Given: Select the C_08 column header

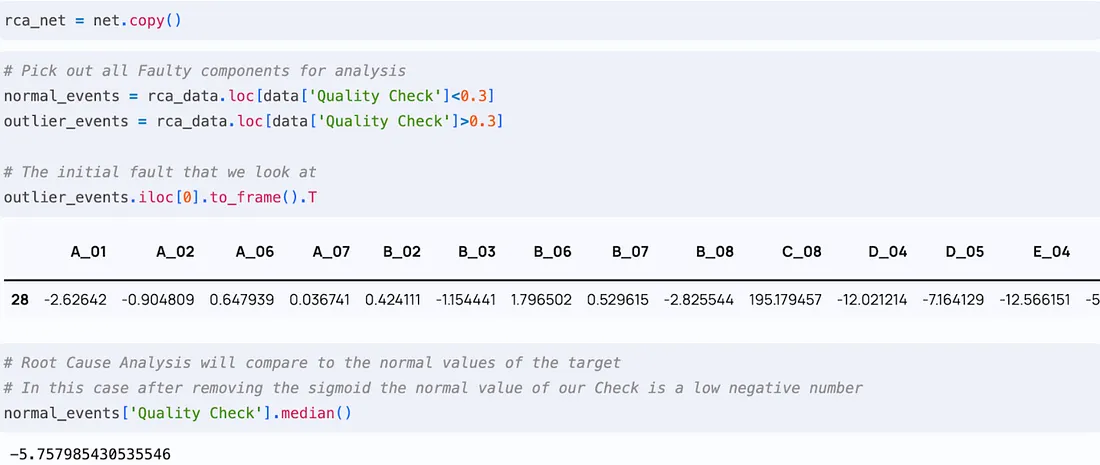Looking at the screenshot, I should pos(802,252).
